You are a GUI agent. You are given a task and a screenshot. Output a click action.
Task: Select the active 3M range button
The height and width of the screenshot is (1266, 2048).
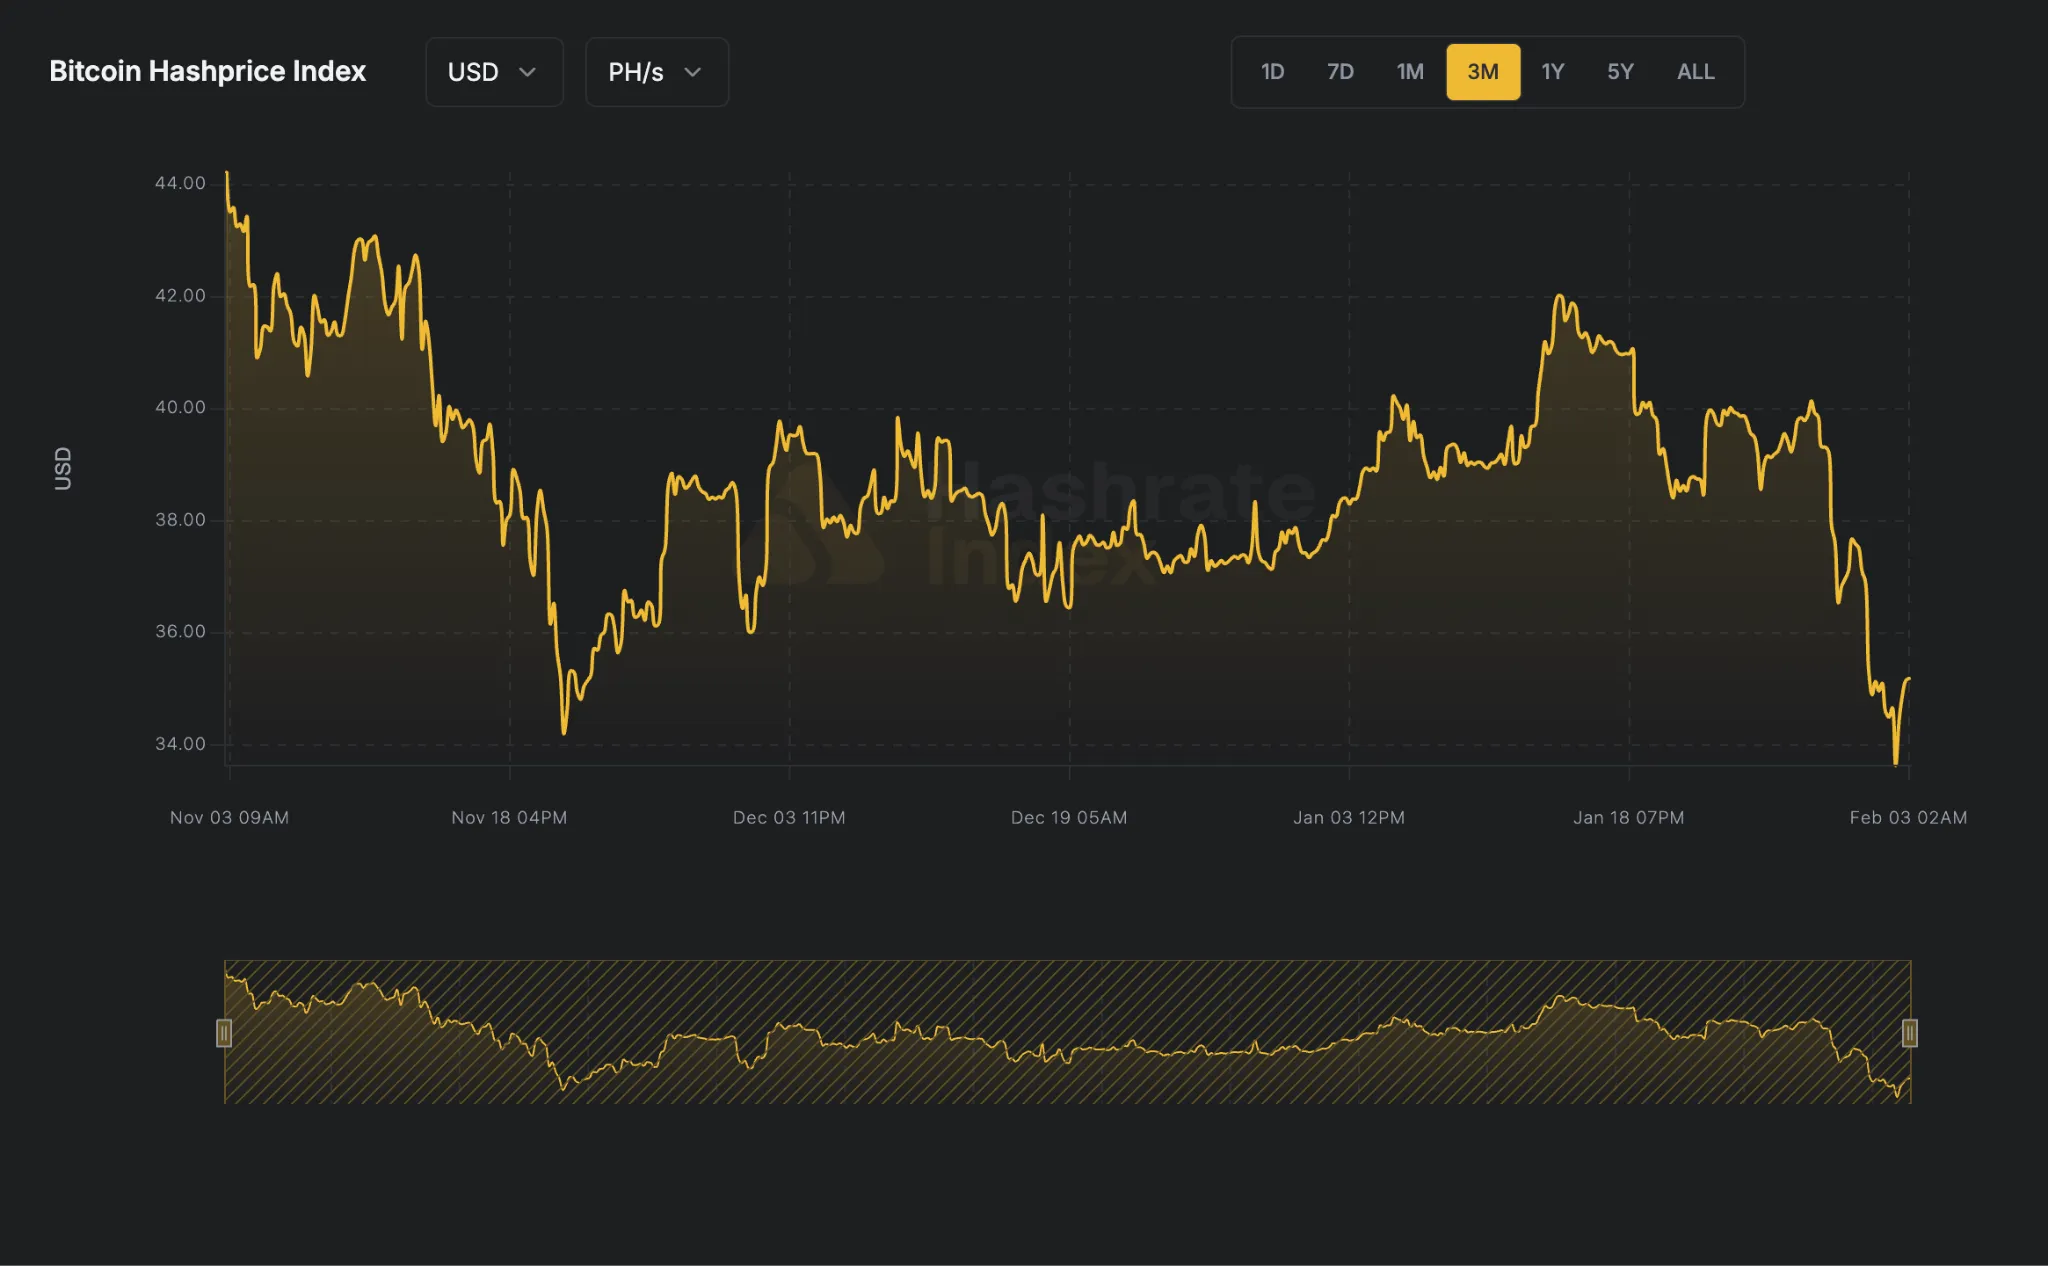[x=1483, y=72]
